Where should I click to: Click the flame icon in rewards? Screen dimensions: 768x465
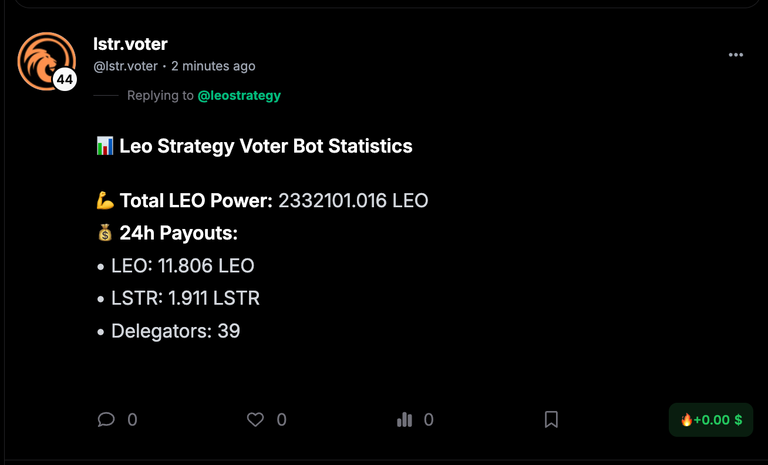point(686,419)
